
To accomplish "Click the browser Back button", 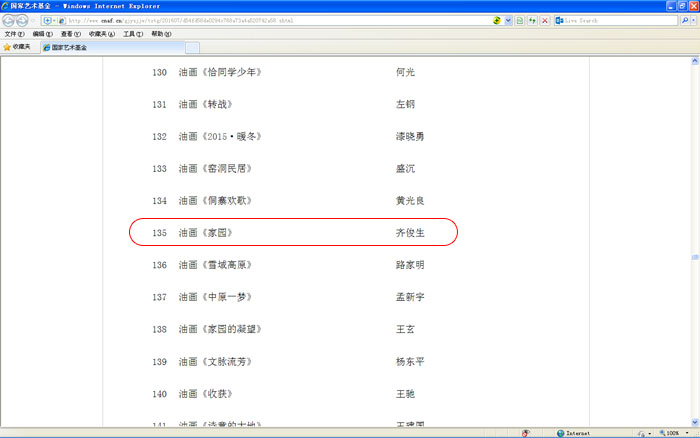I will (8, 20).
